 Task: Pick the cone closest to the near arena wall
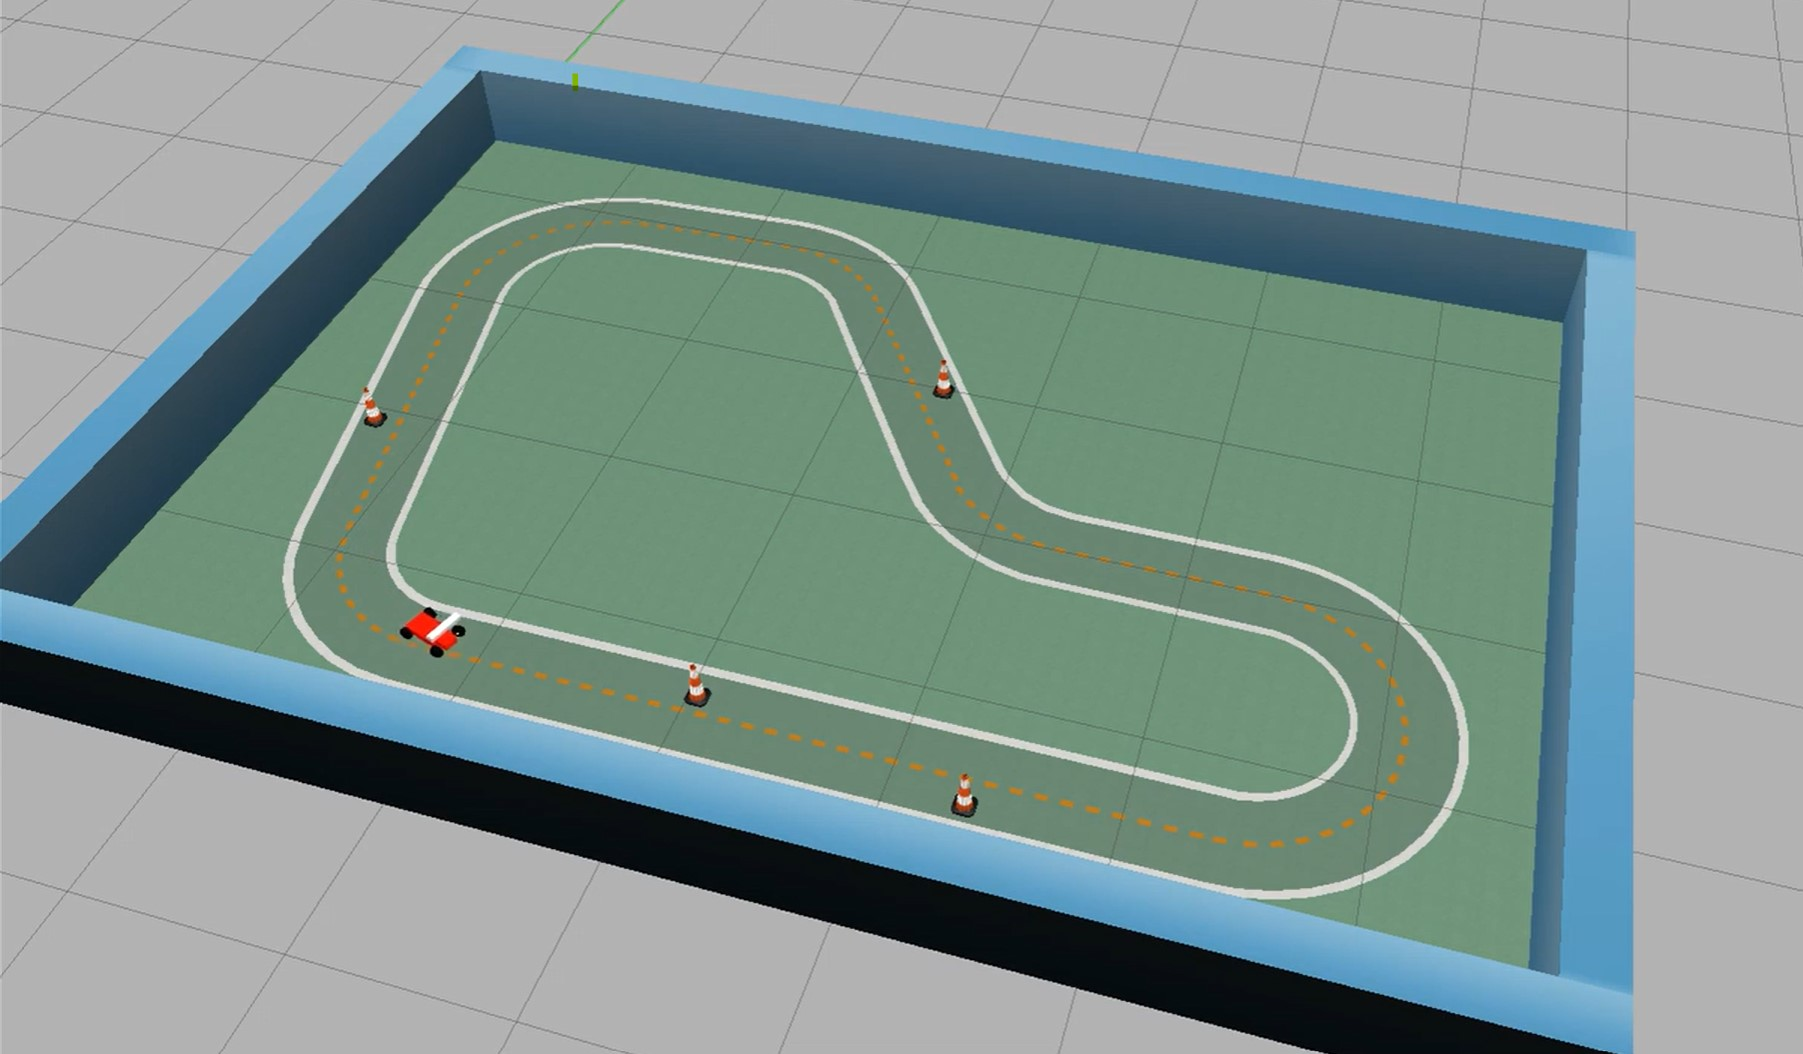pyautogui.click(x=963, y=796)
